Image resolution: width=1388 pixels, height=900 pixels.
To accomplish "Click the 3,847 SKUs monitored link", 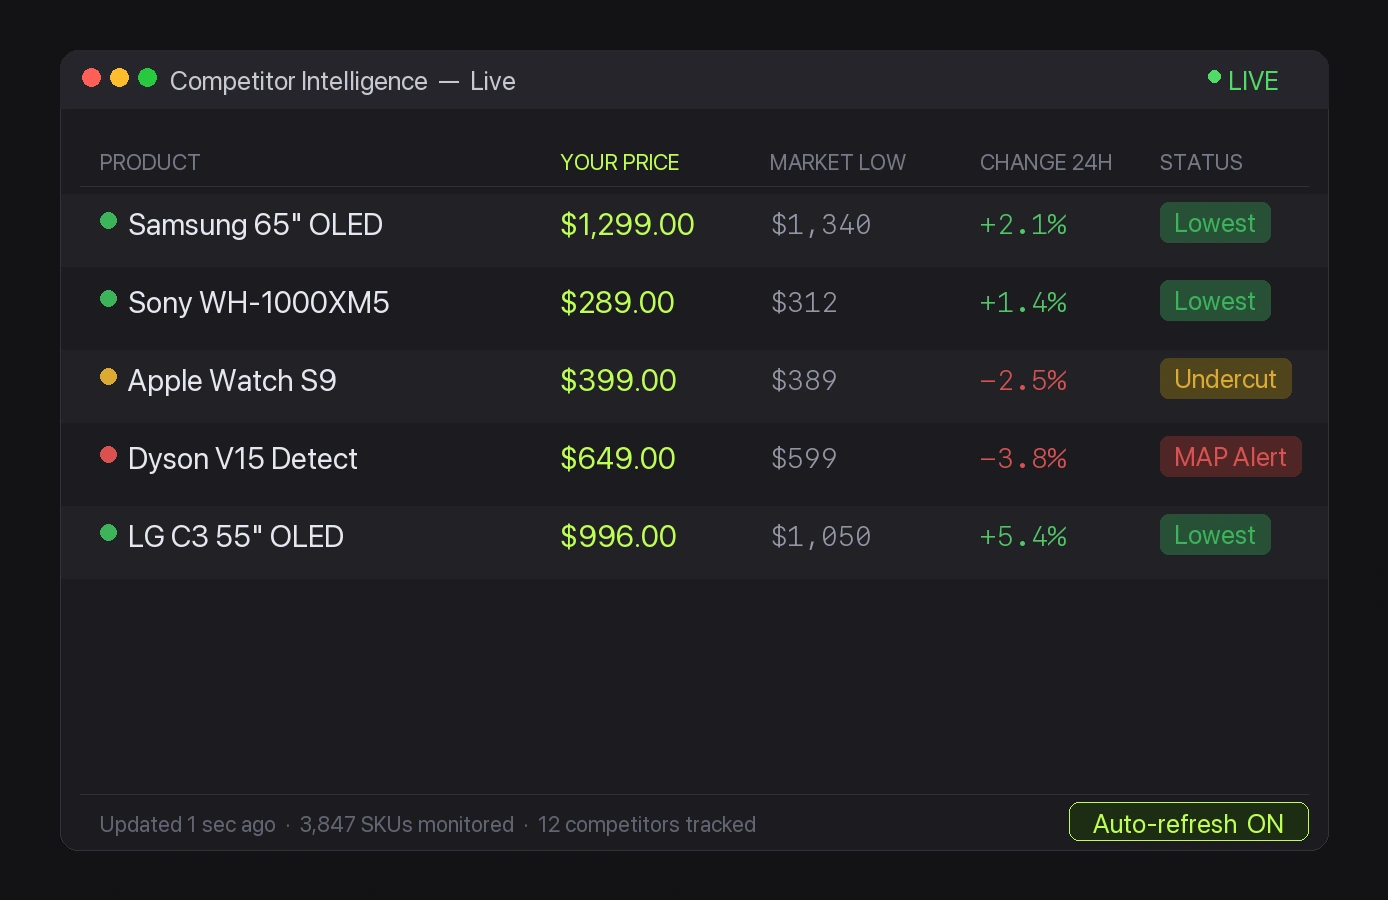I will (x=407, y=824).
